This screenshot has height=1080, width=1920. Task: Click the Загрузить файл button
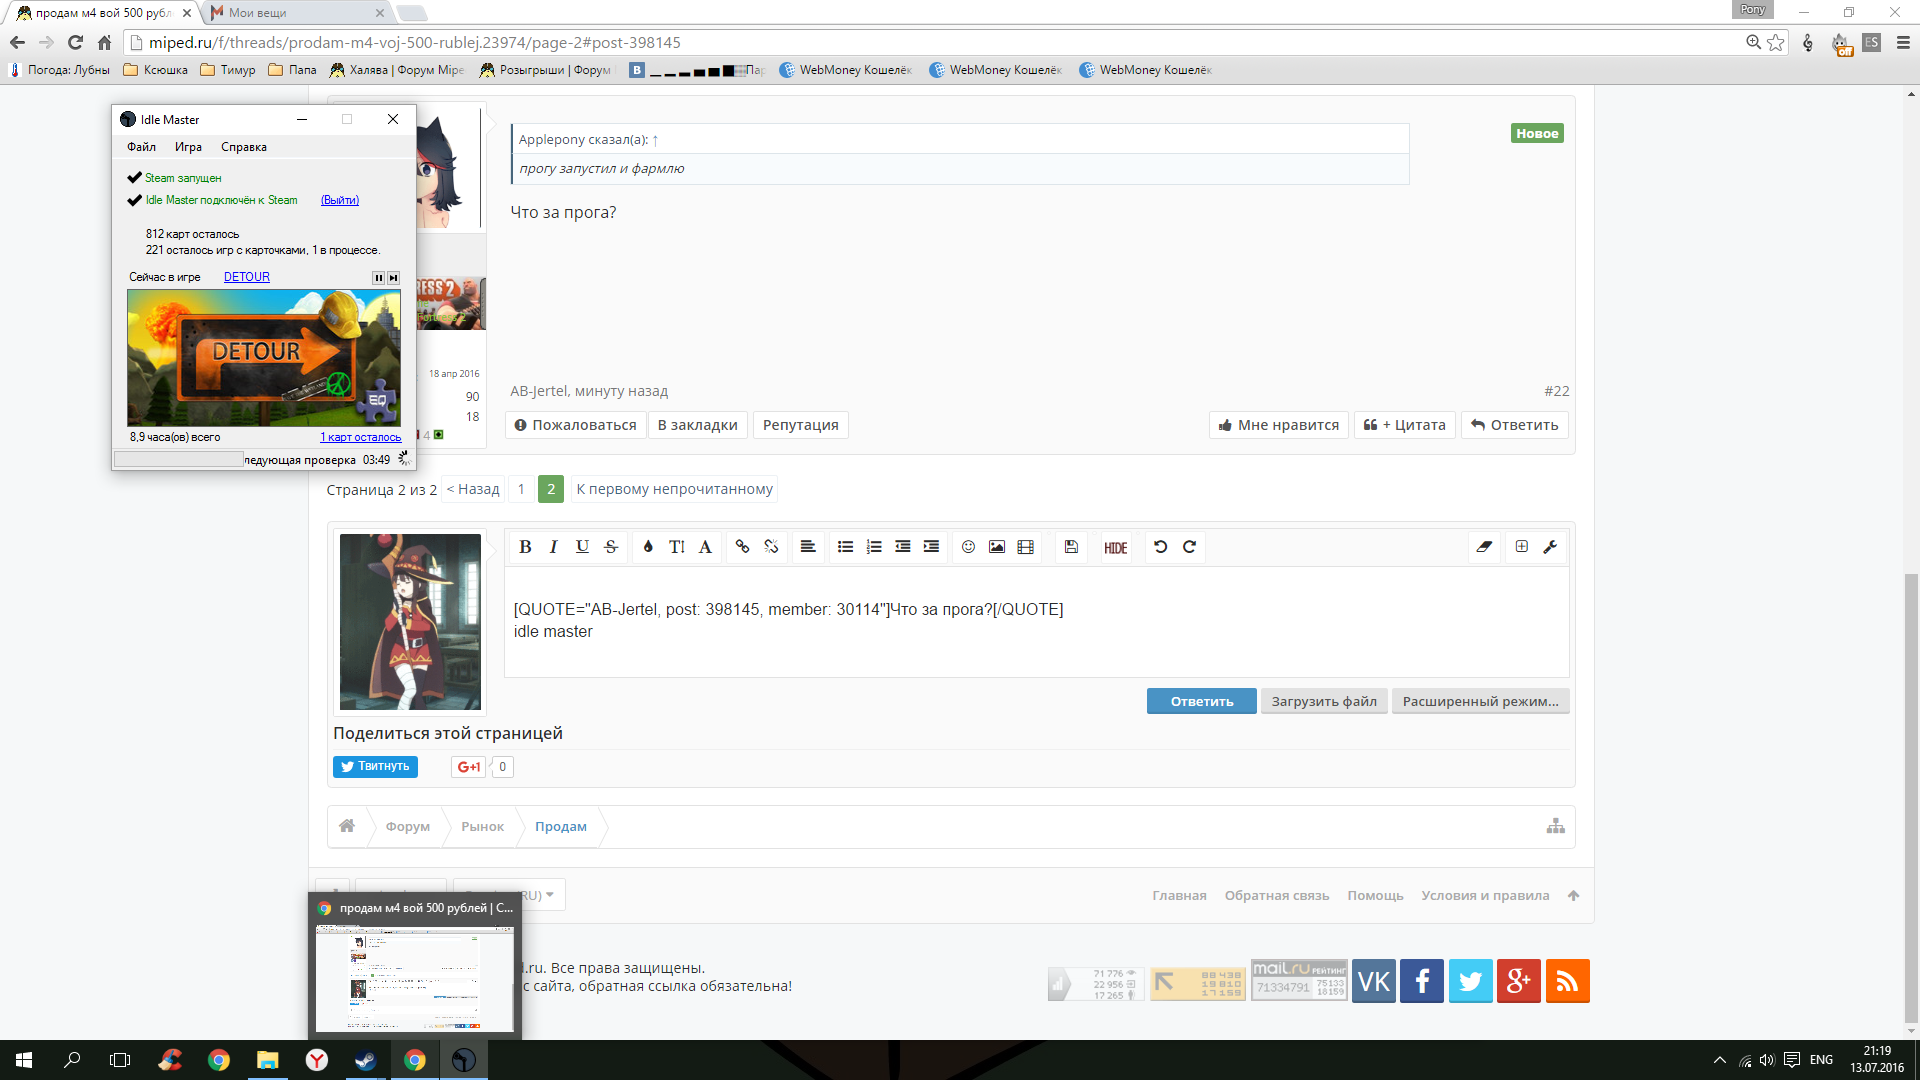(1324, 701)
